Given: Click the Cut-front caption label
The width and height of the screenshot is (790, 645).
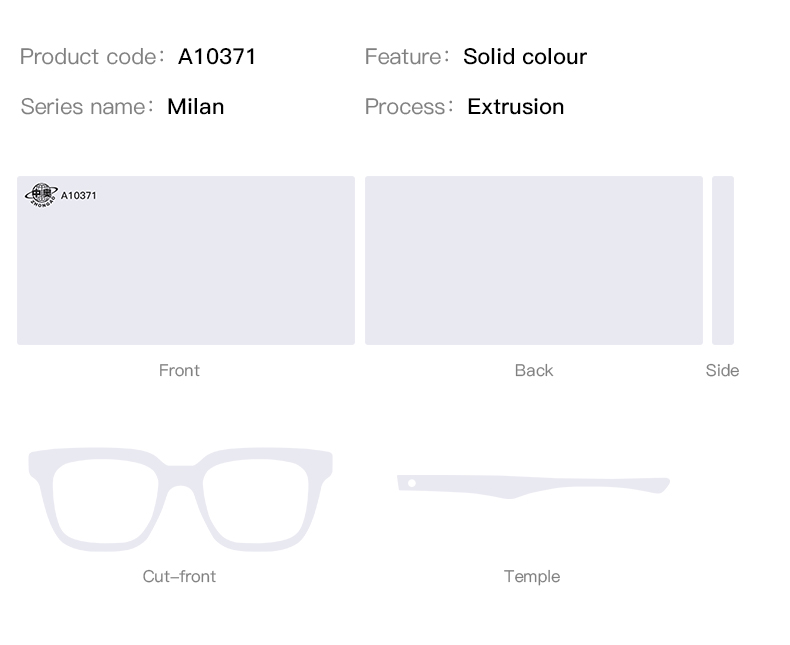Looking at the screenshot, I should coord(179,576).
